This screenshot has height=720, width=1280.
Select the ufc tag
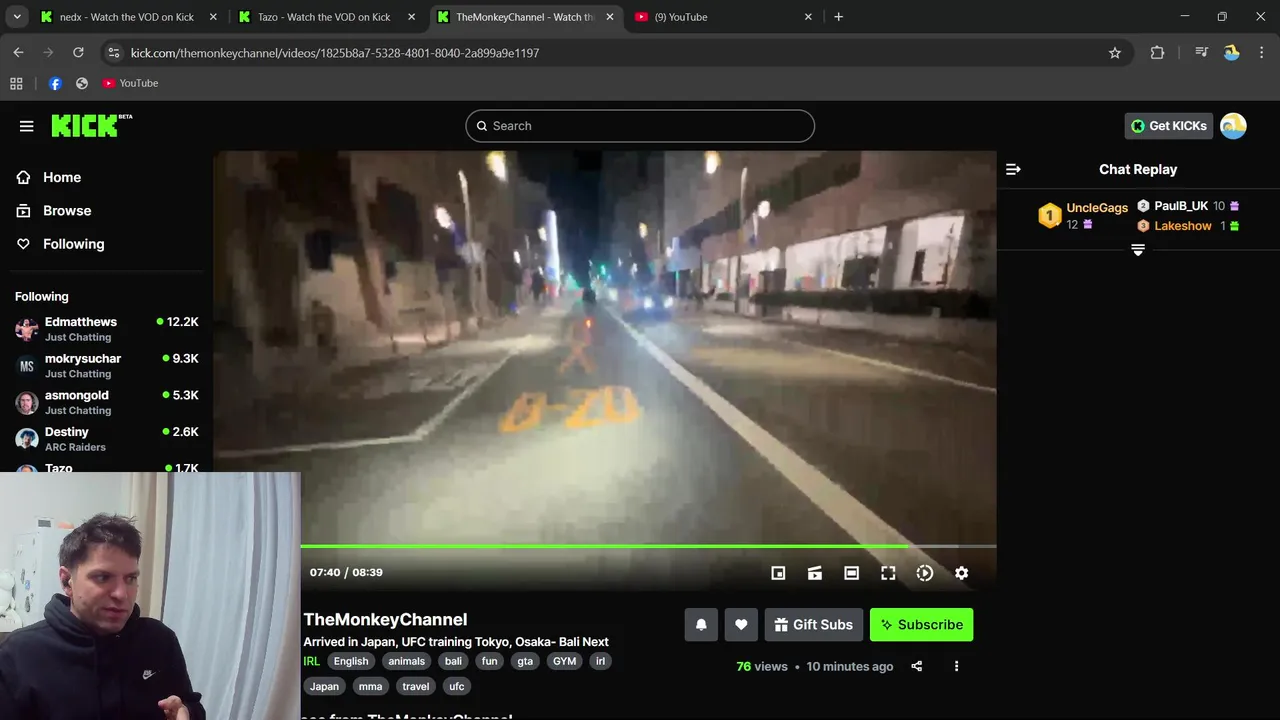click(457, 687)
